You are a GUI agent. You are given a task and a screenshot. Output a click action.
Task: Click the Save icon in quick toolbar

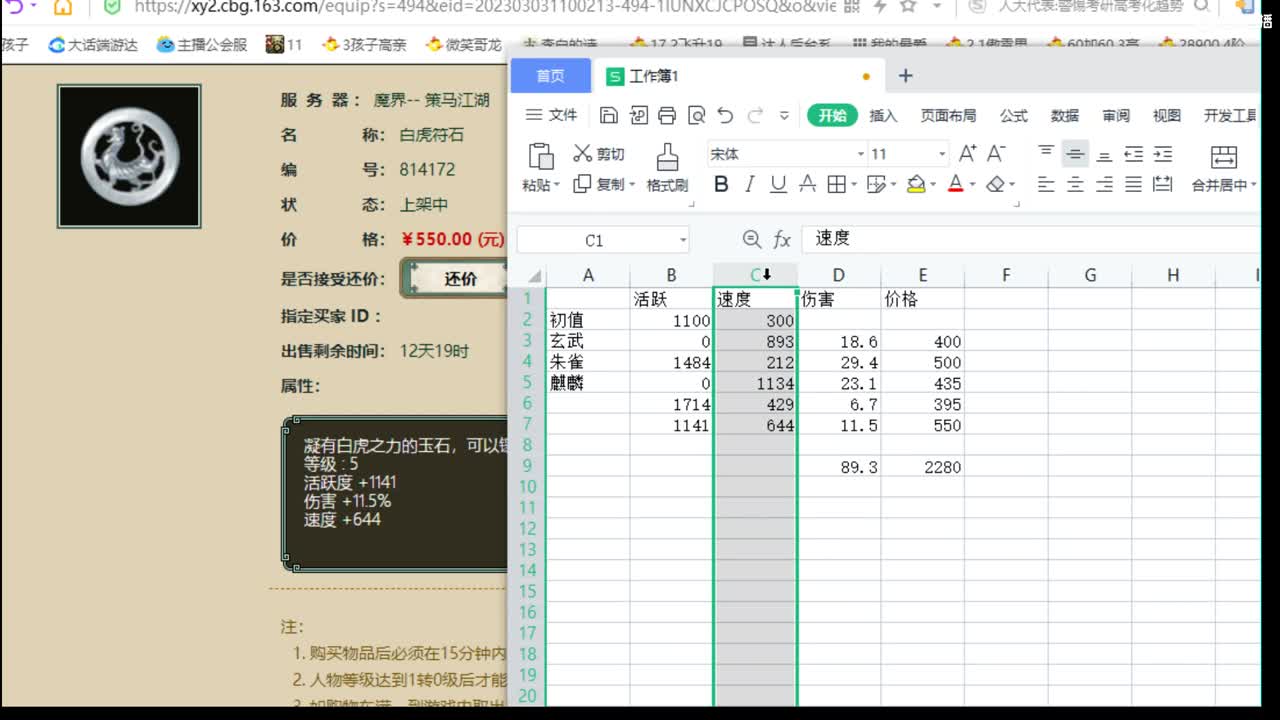coord(609,115)
